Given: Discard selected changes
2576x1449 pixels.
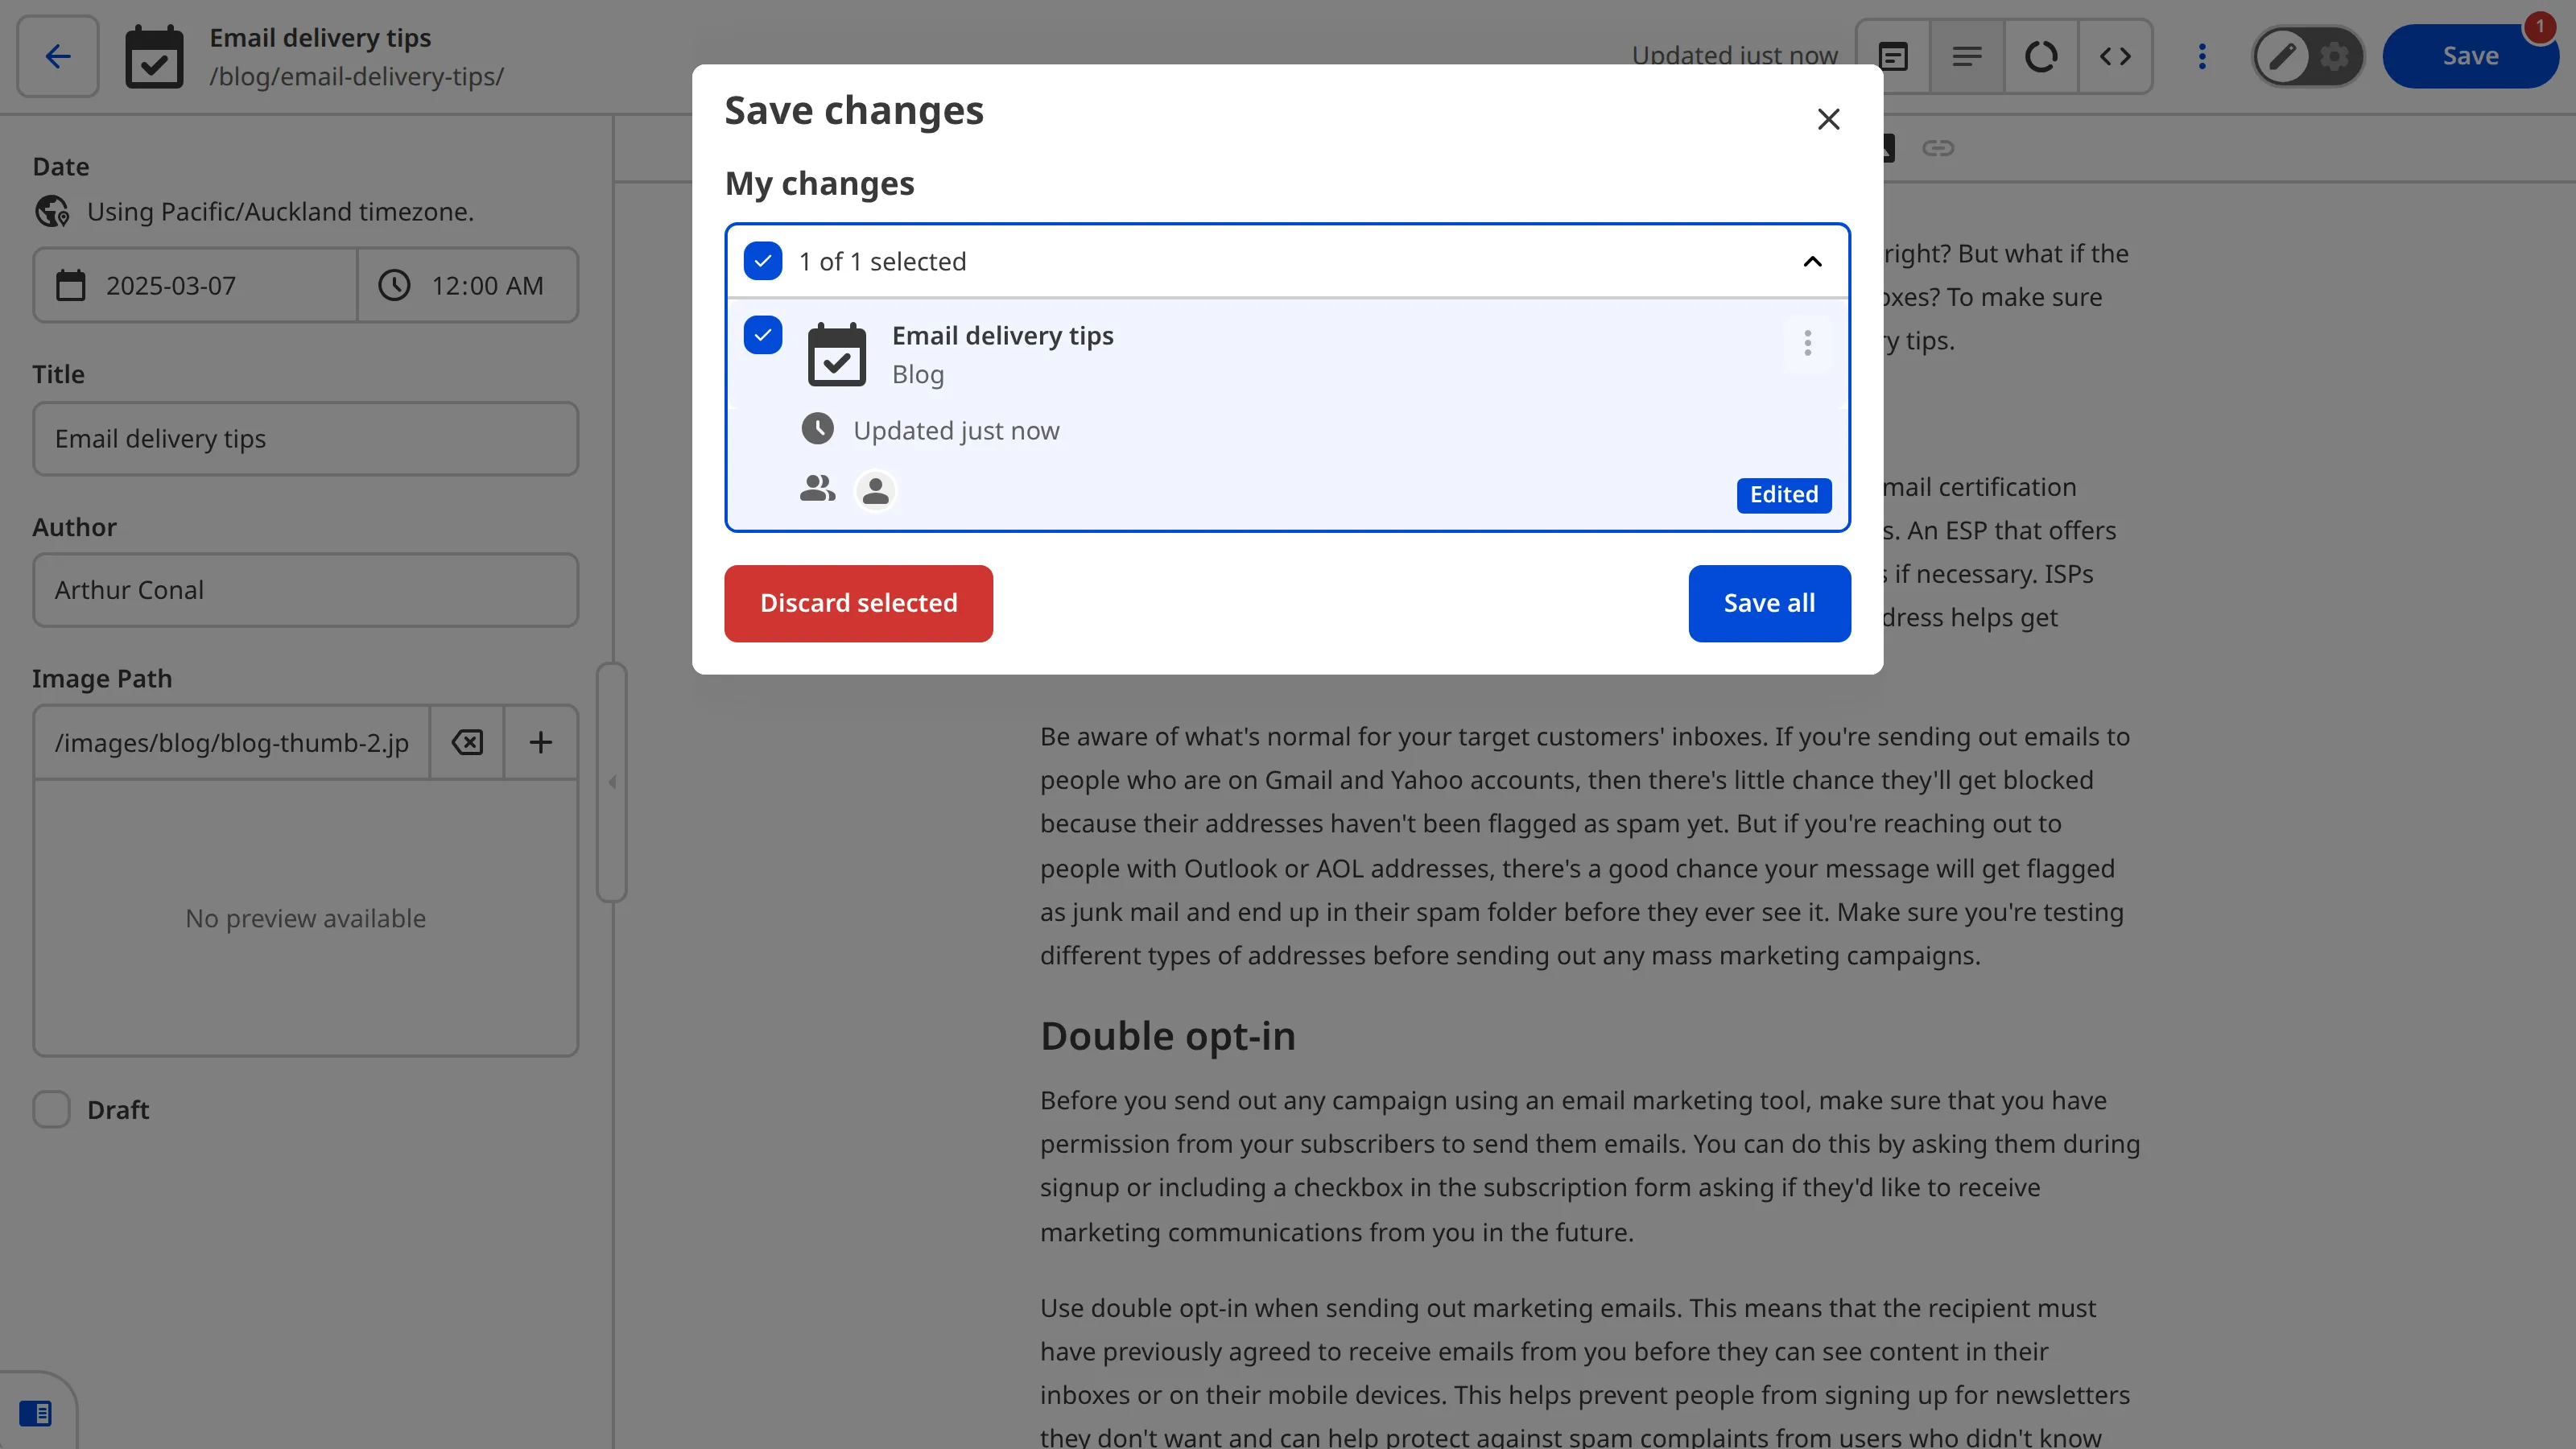Looking at the screenshot, I should click(858, 603).
